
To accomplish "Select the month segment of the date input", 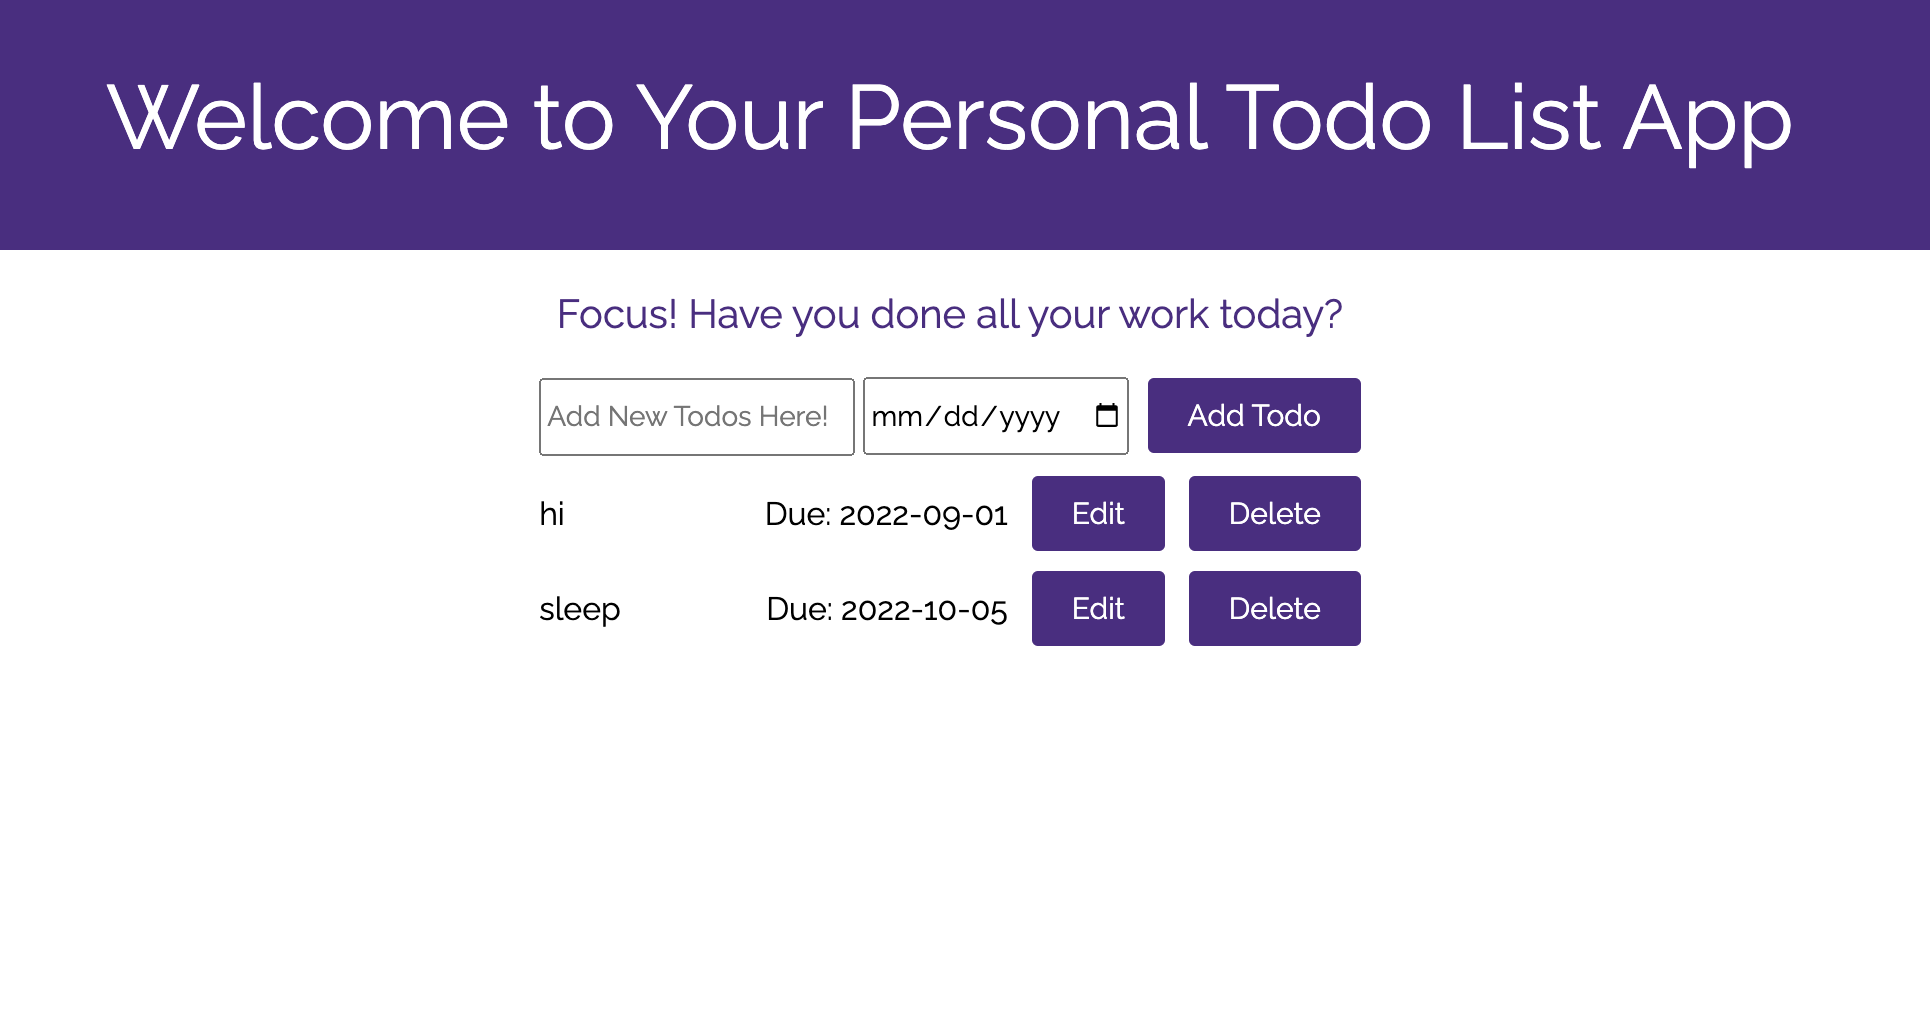I will 898,416.
